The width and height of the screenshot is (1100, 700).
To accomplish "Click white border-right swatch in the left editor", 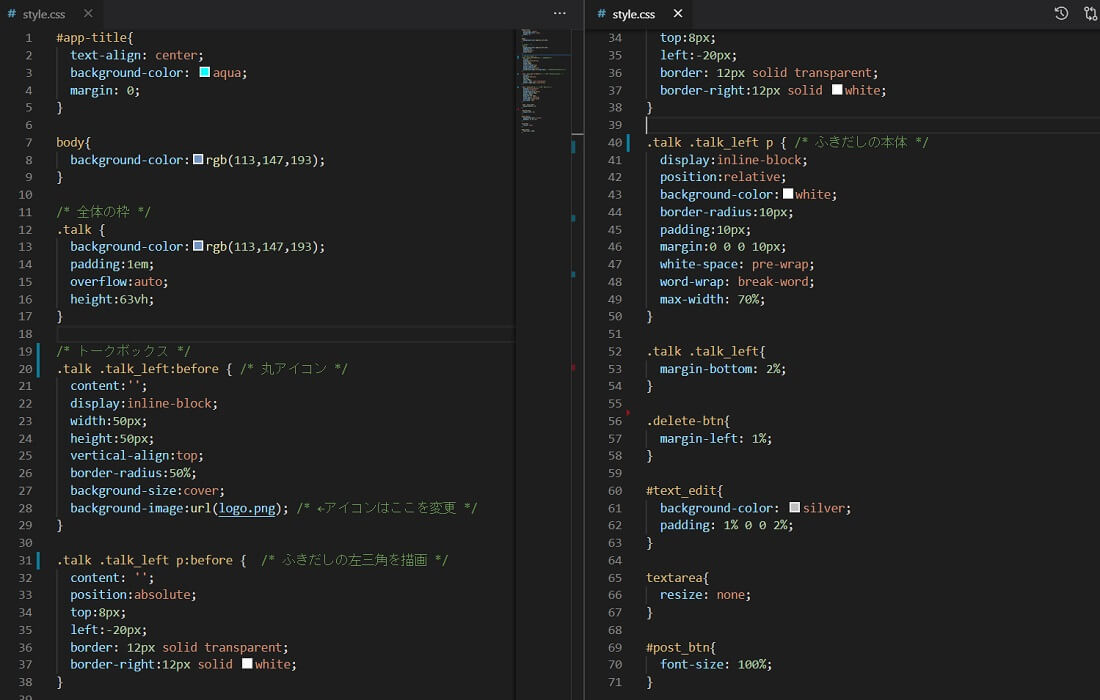I will click(246, 664).
